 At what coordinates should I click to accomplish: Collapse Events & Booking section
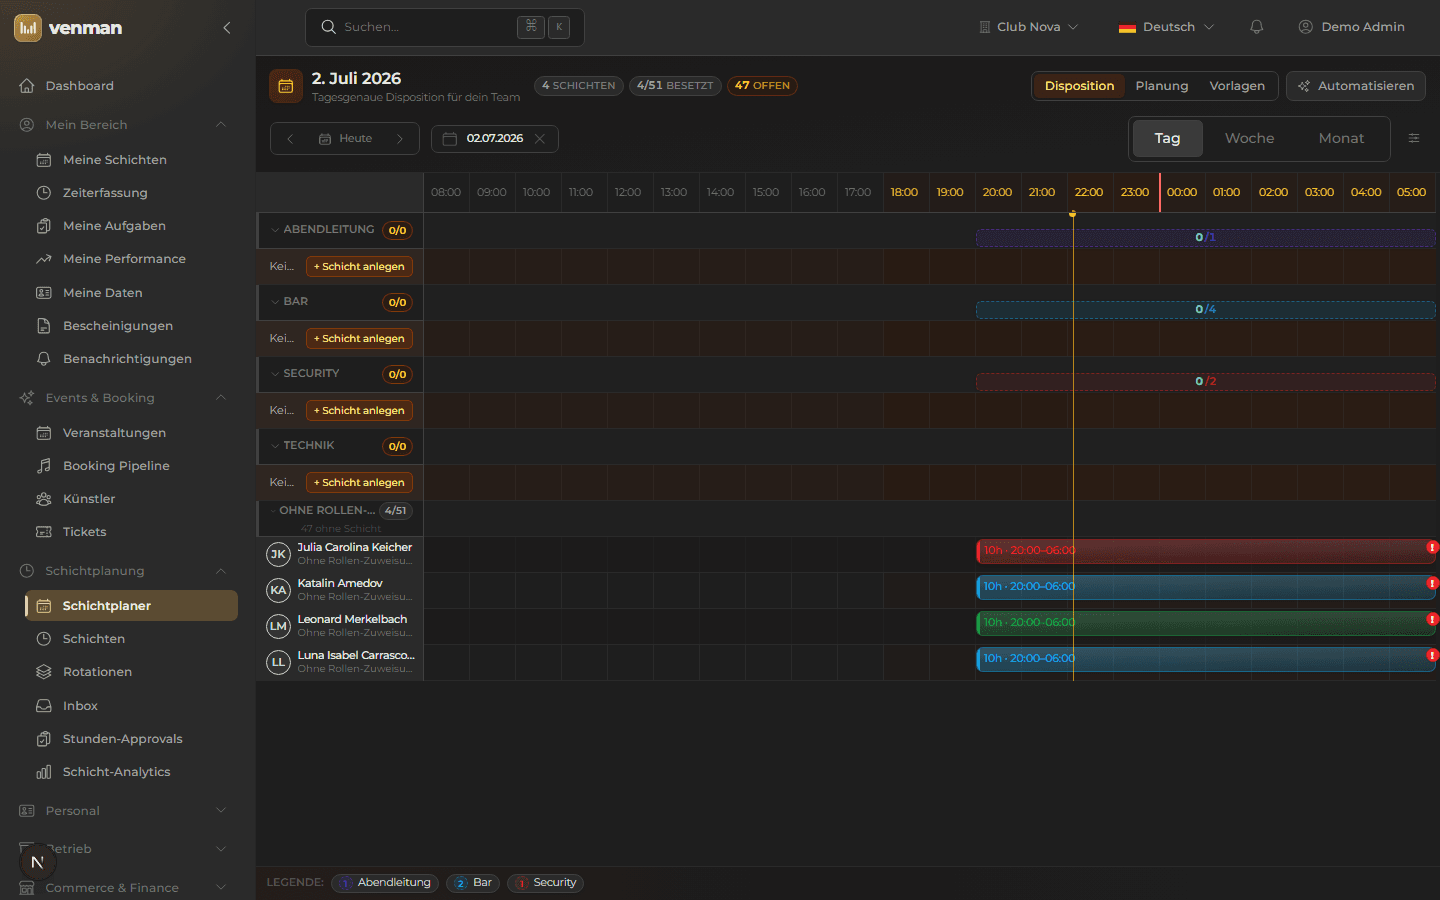coord(221,398)
